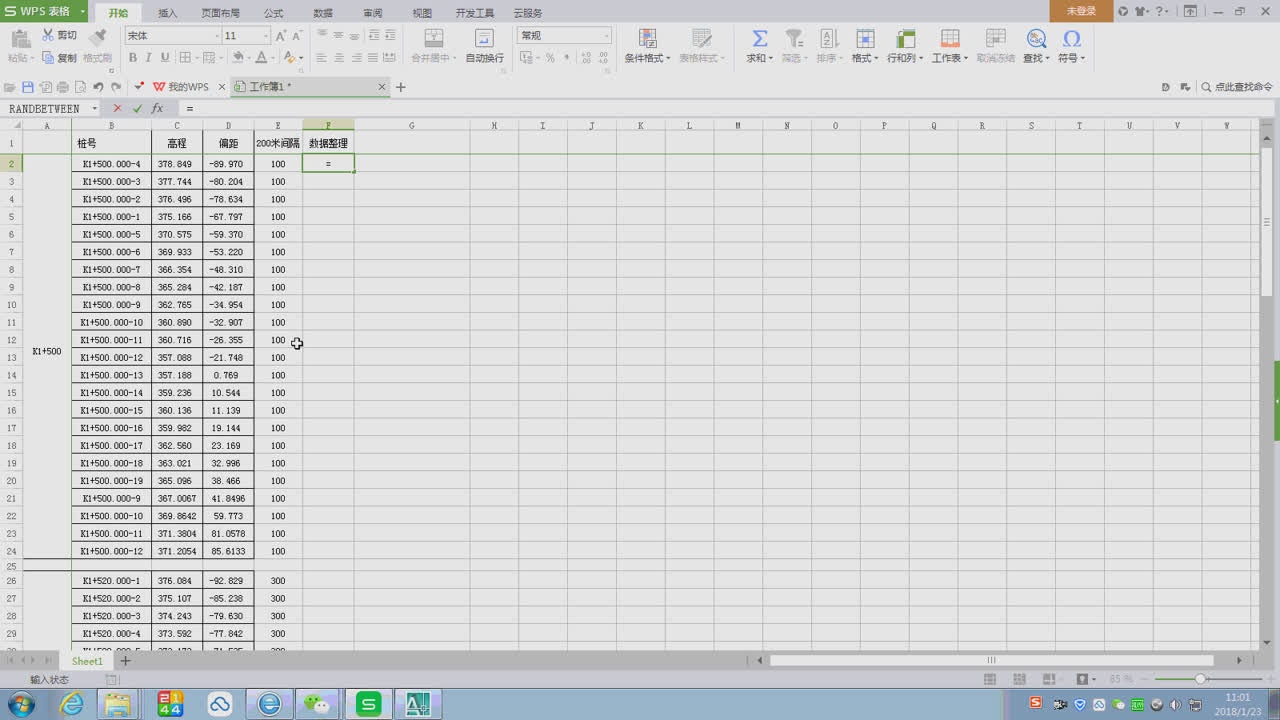Click the horizontal scrollbar thumb

[x=991, y=660]
